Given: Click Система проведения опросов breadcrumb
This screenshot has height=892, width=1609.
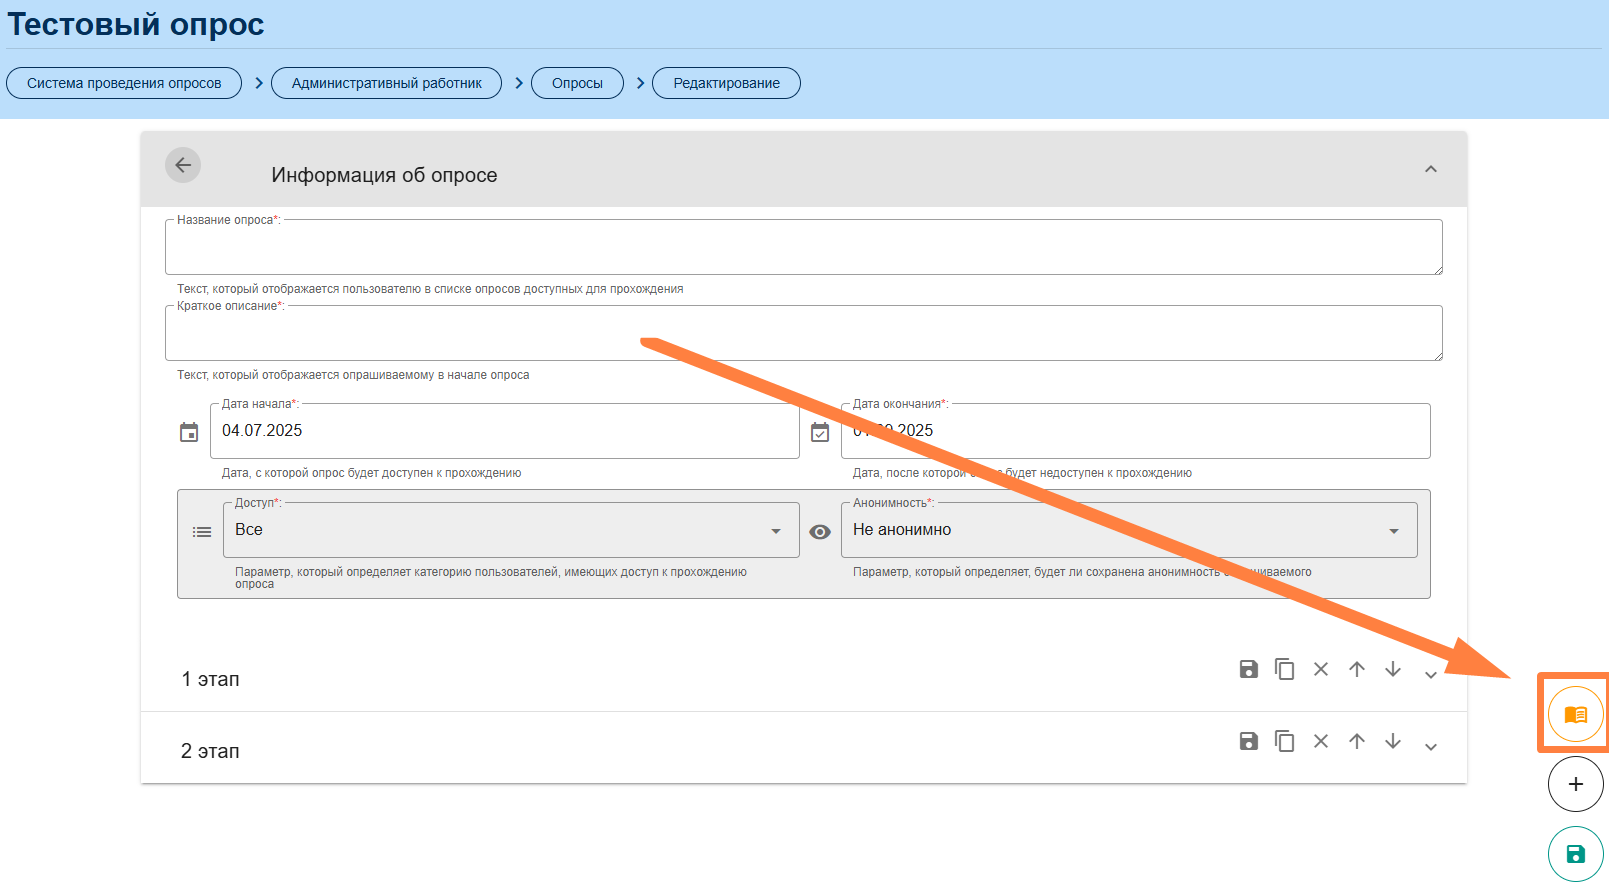Looking at the screenshot, I should pyautogui.click(x=124, y=83).
